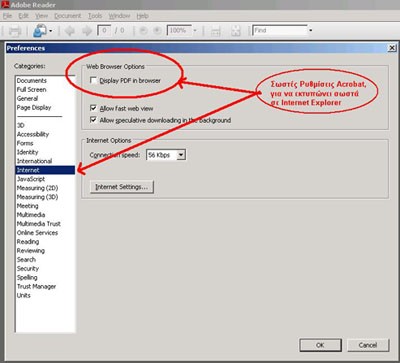Screen dimensions: 400x363
Task: Click the collaboration meeting icon in the toolbar
Action: [40, 31]
